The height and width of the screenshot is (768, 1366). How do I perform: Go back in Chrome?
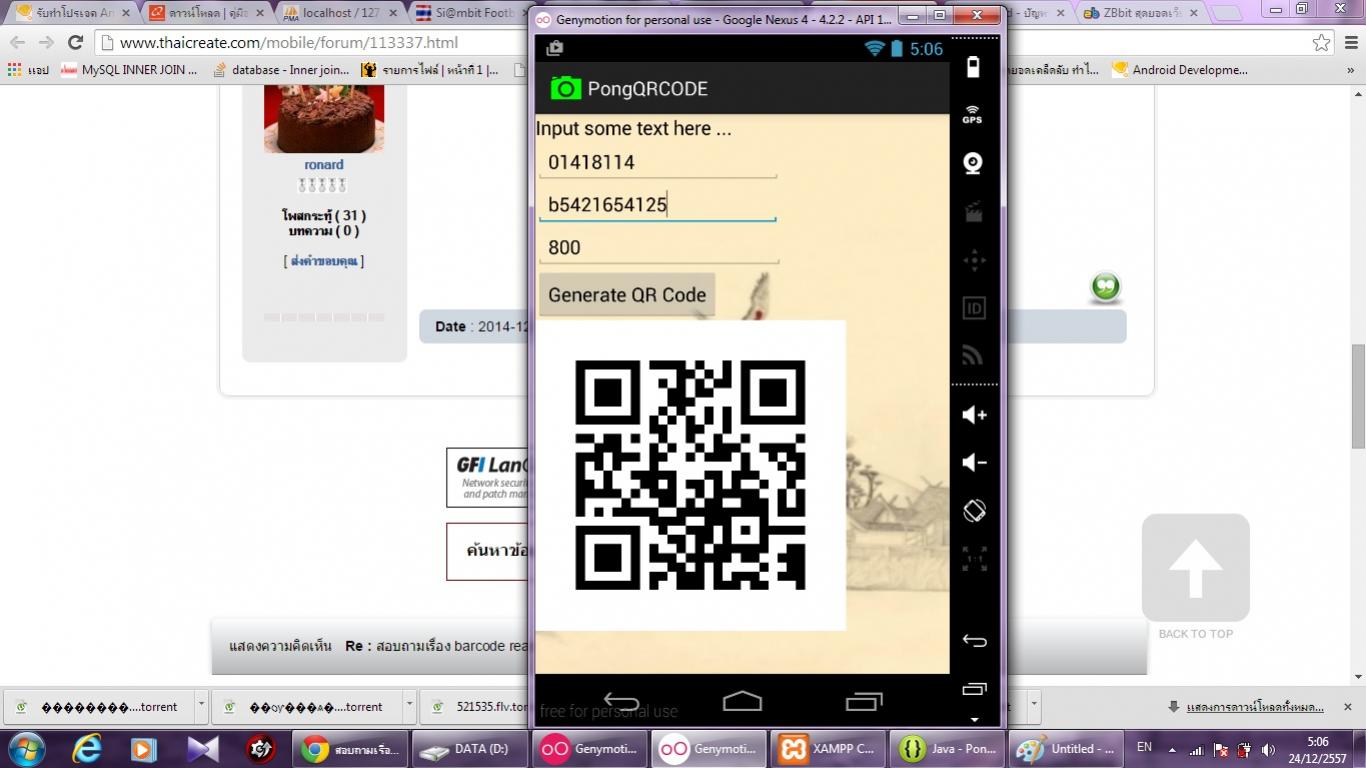tap(17, 42)
